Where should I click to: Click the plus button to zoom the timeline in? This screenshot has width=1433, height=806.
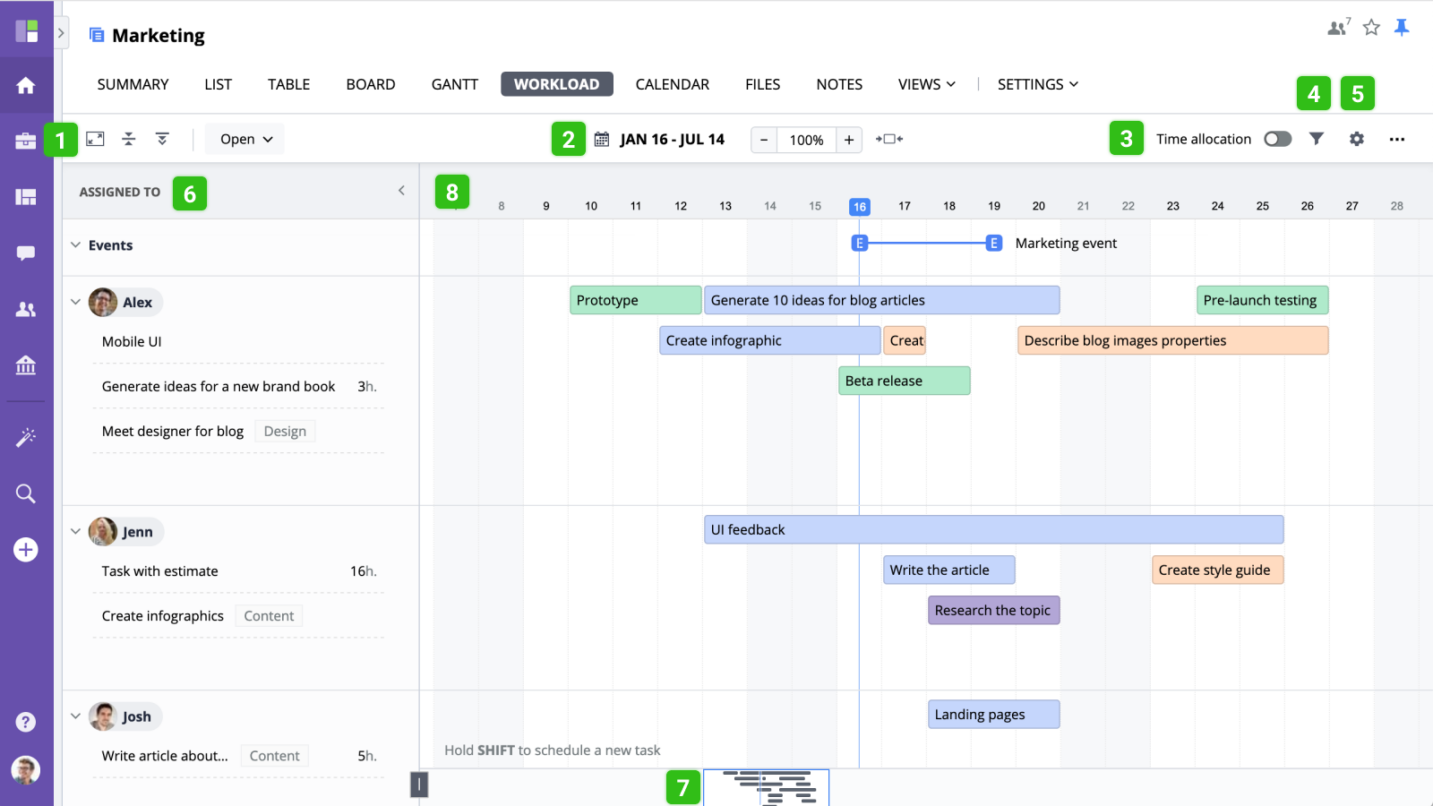point(848,139)
